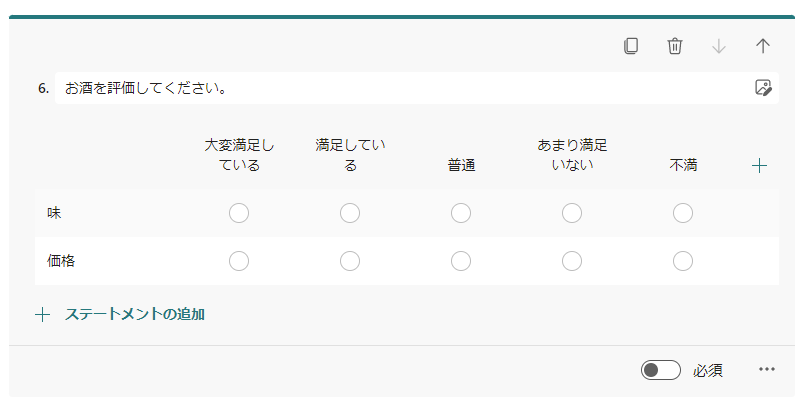The image size is (805, 406).
Task: Edit the 味 statement label
Action: click(55, 213)
